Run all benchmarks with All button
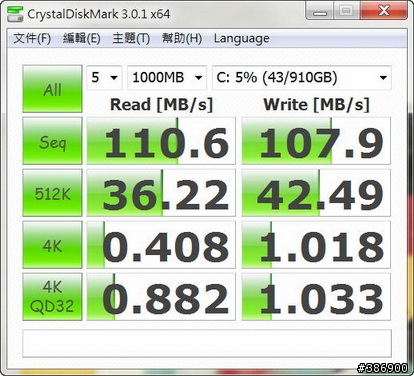Image resolution: width=414 pixels, height=376 pixels. 52,89
